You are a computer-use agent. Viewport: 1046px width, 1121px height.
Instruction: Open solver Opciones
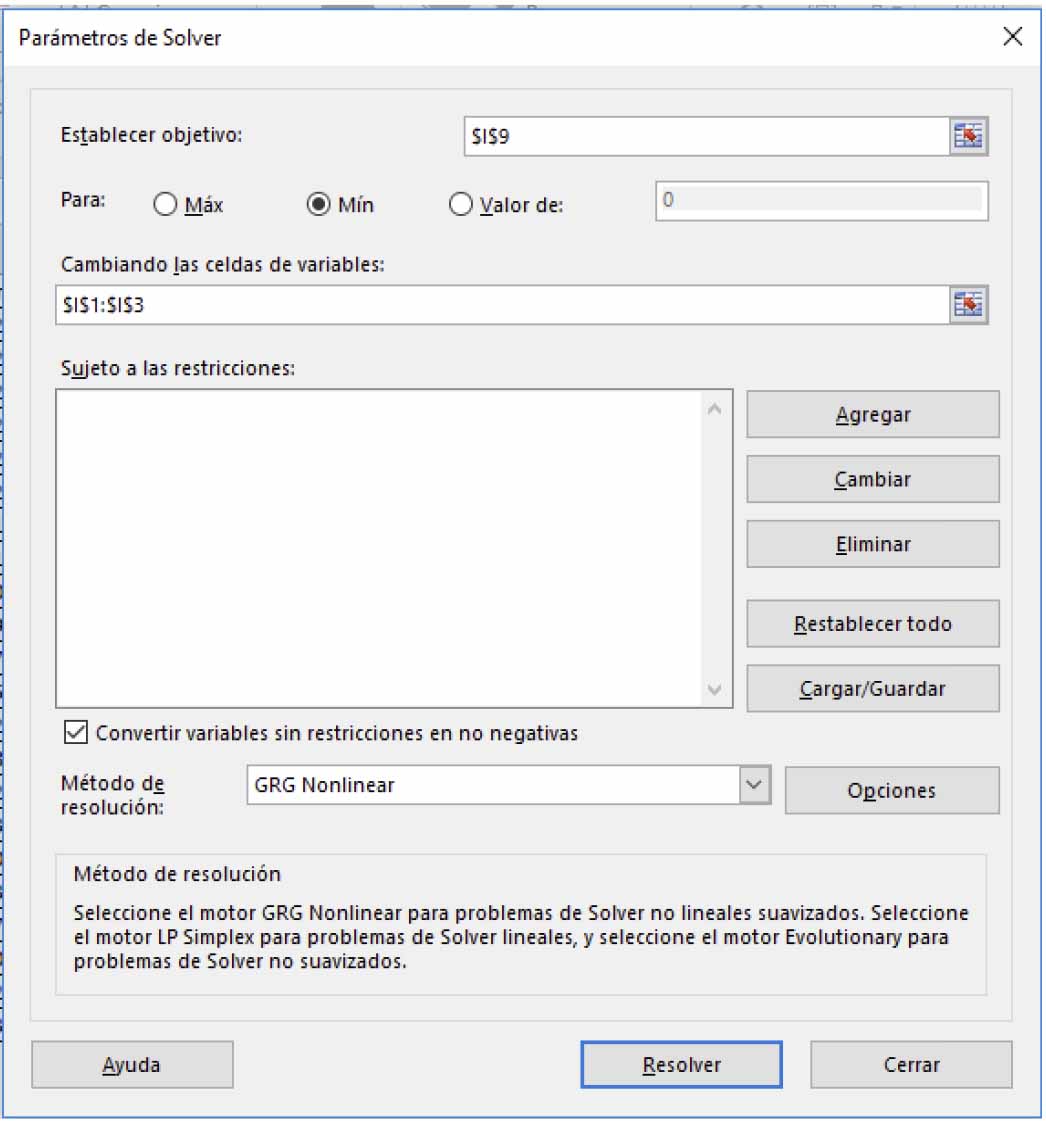[891, 791]
